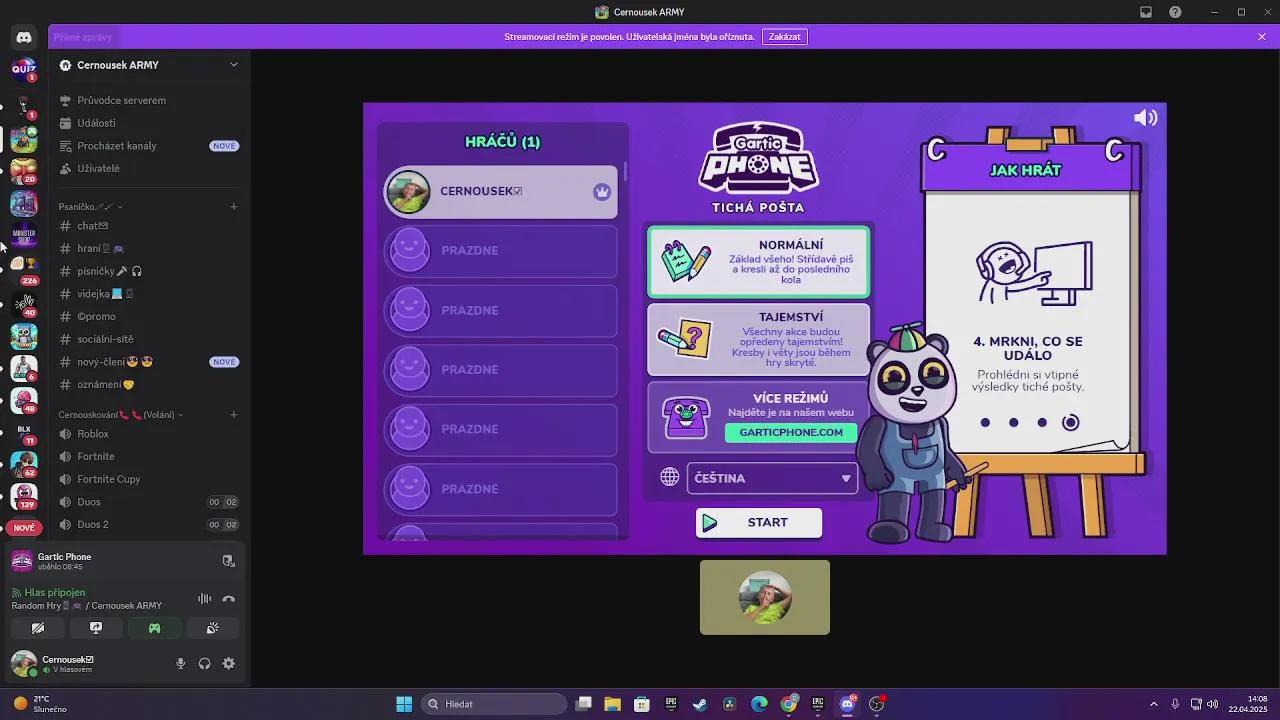1280x720 pixels.
Task: Open the GARTICPHONE.COM link button
Action: [x=791, y=433]
